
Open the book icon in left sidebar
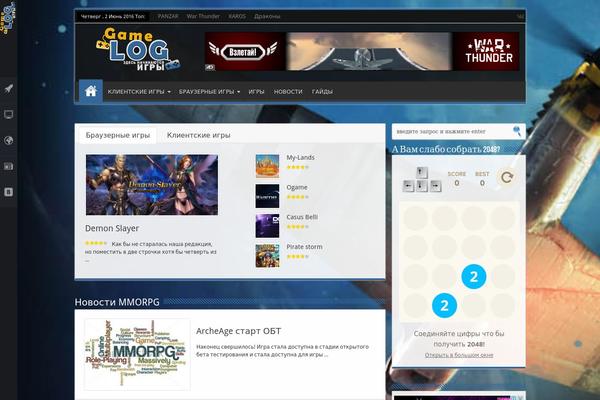[x=8, y=192]
